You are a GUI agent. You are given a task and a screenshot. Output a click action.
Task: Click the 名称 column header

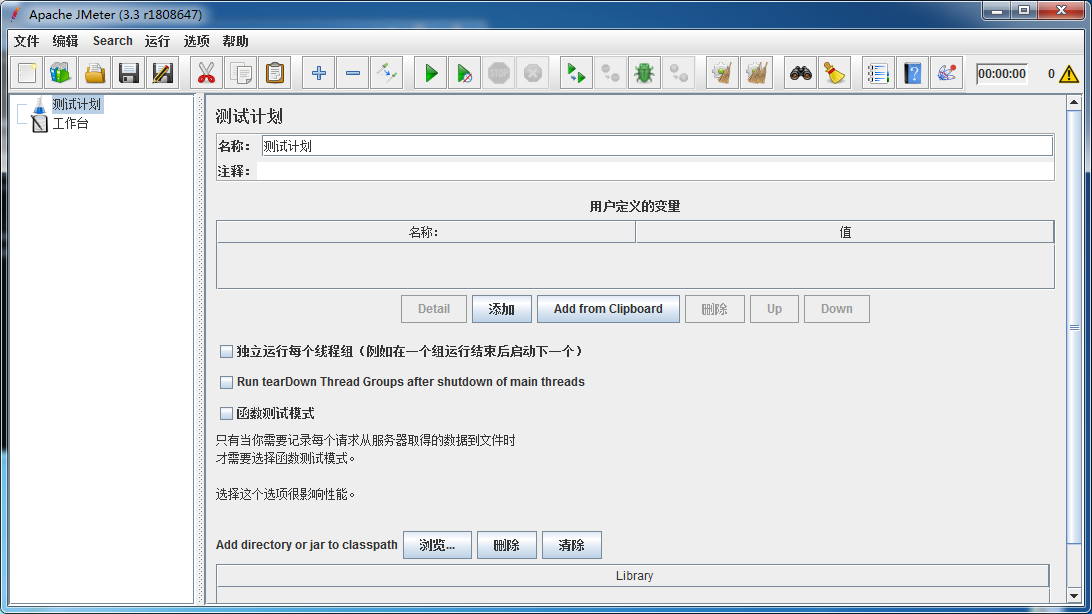pos(426,233)
